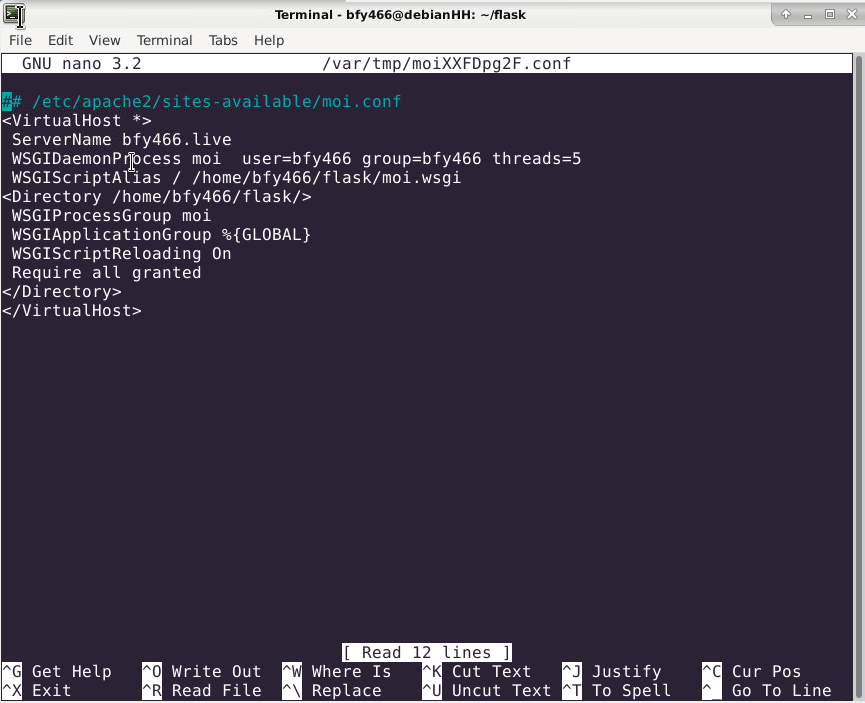Screen dimensions: 865x703
Task: Minimize the terminal window
Action: pyautogui.click(x=807, y=14)
